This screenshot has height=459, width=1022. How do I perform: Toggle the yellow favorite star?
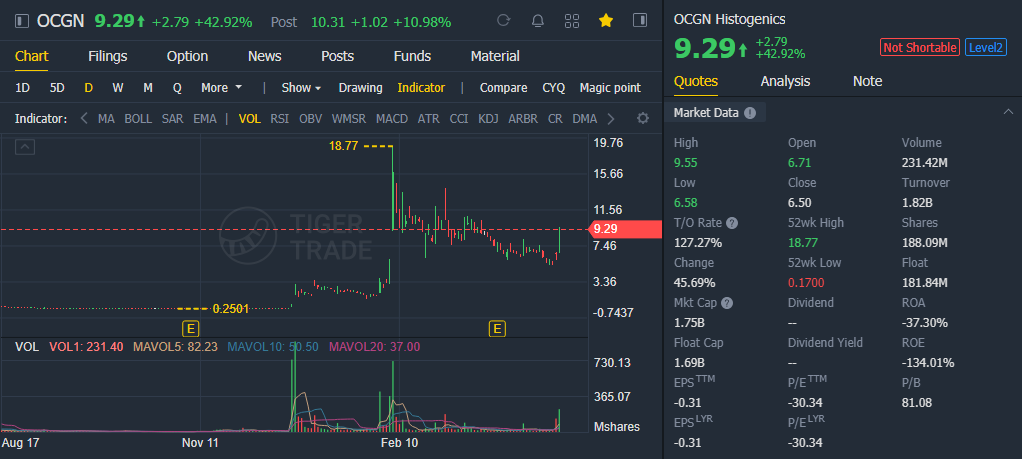pos(606,21)
